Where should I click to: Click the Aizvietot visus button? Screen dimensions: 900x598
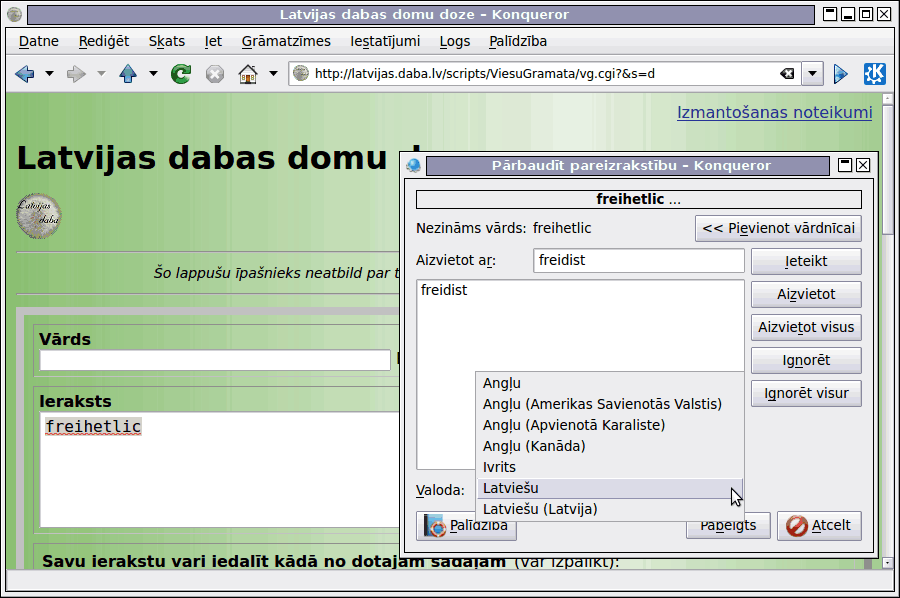tap(806, 327)
